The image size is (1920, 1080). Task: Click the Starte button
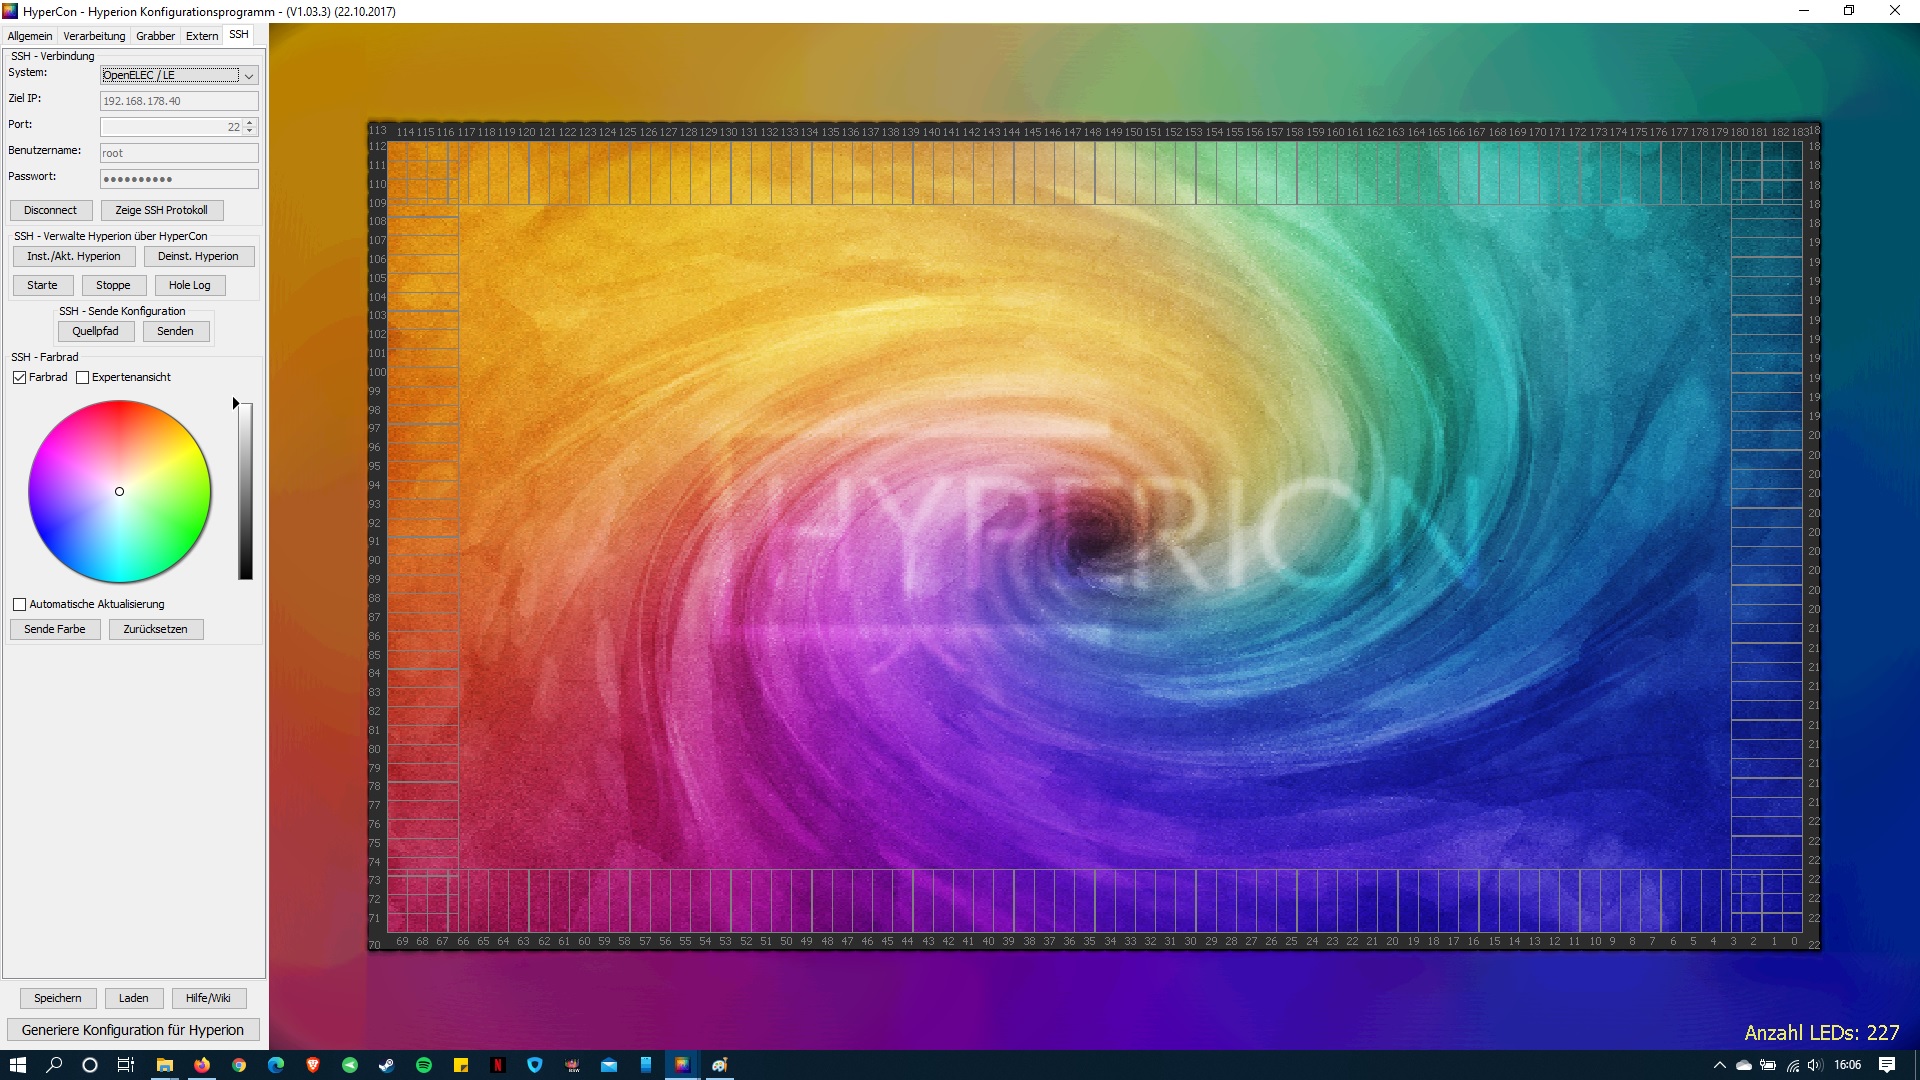tap(43, 285)
